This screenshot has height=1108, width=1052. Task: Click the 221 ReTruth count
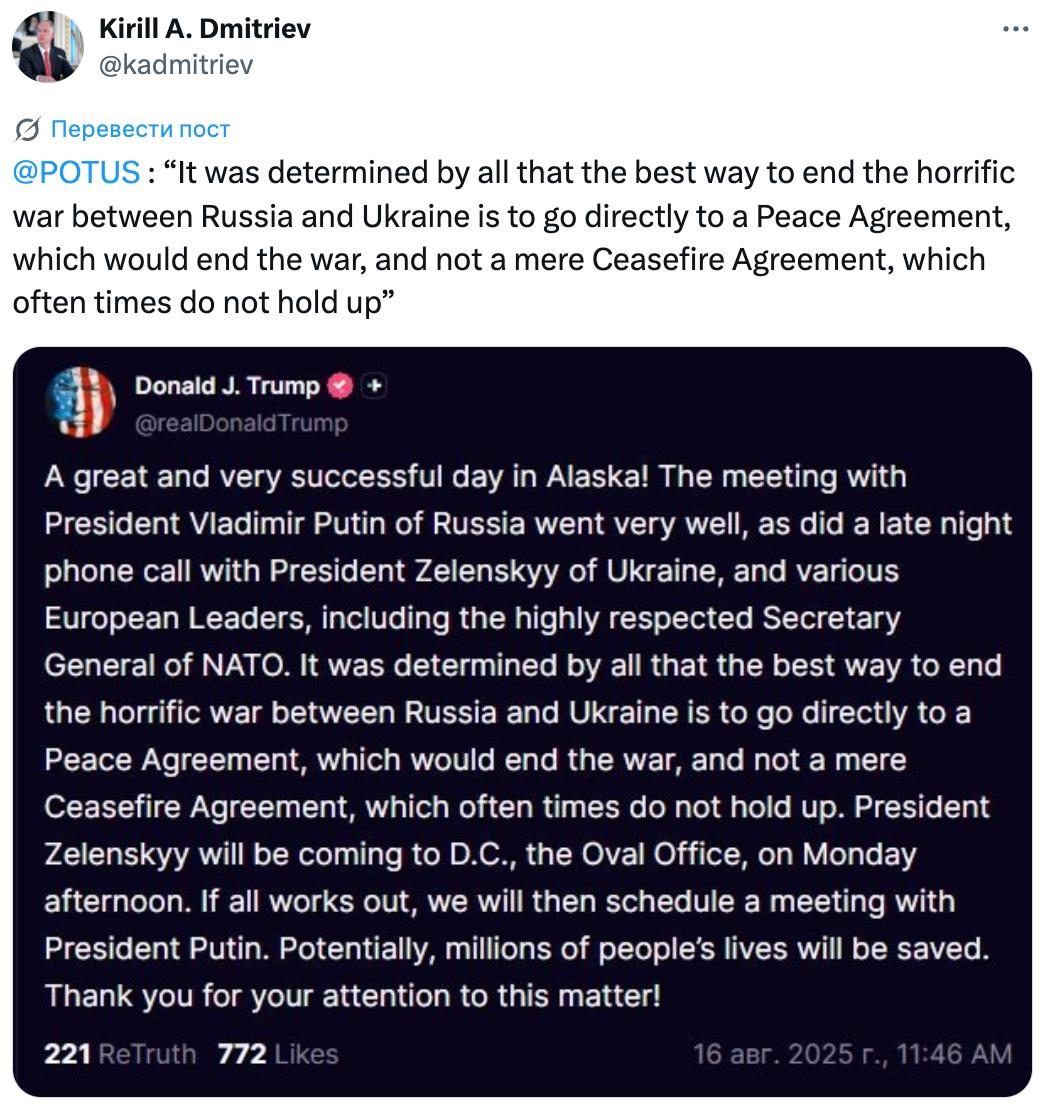pyautogui.click(x=67, y=1054)
